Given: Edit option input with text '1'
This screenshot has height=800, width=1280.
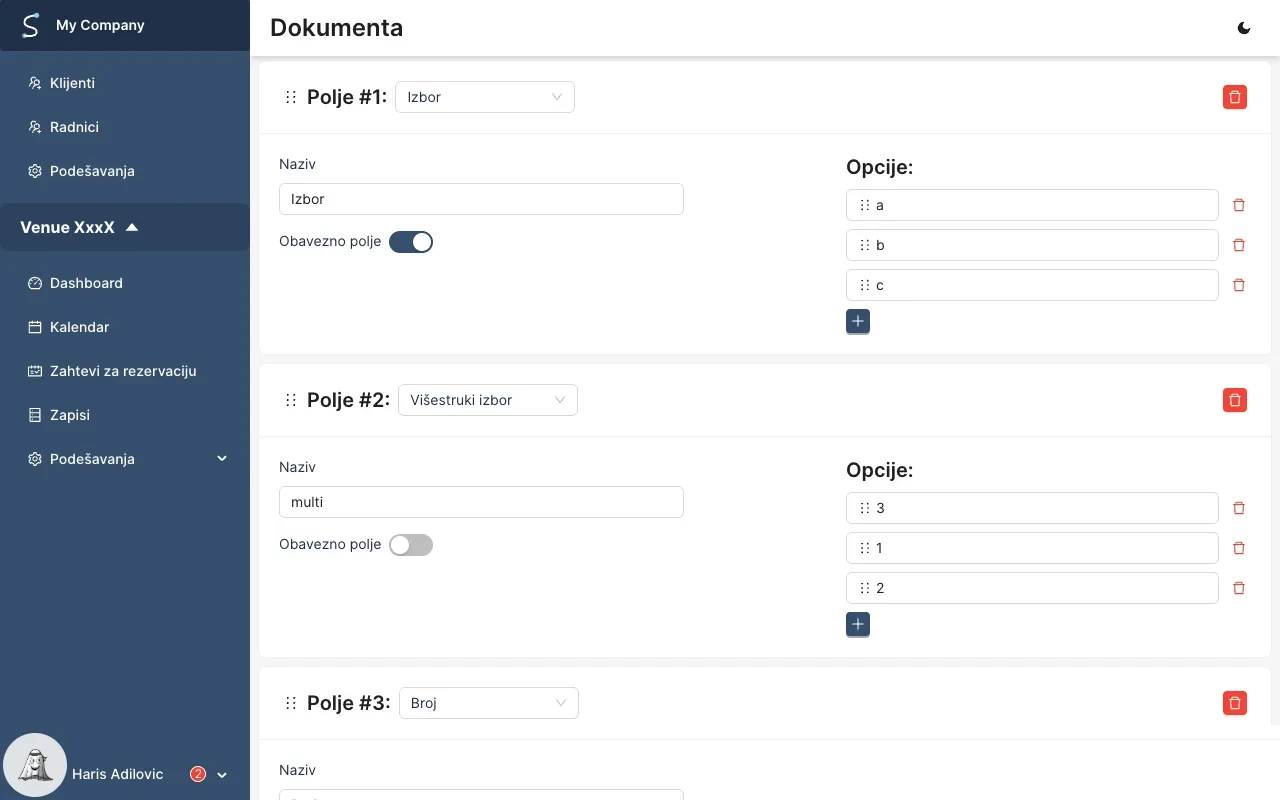Looking at the screenshot, I should [1032, 548].
